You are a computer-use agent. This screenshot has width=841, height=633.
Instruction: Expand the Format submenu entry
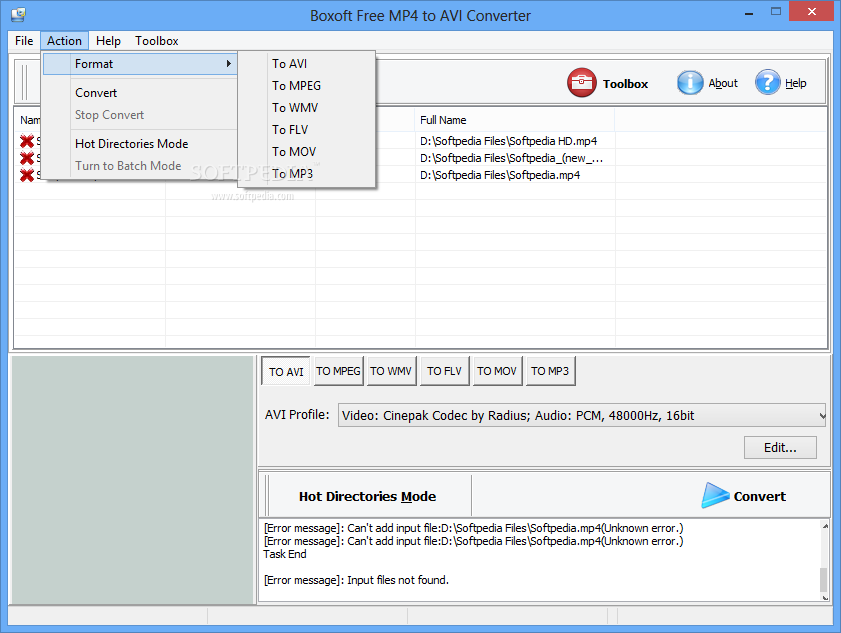140,64
